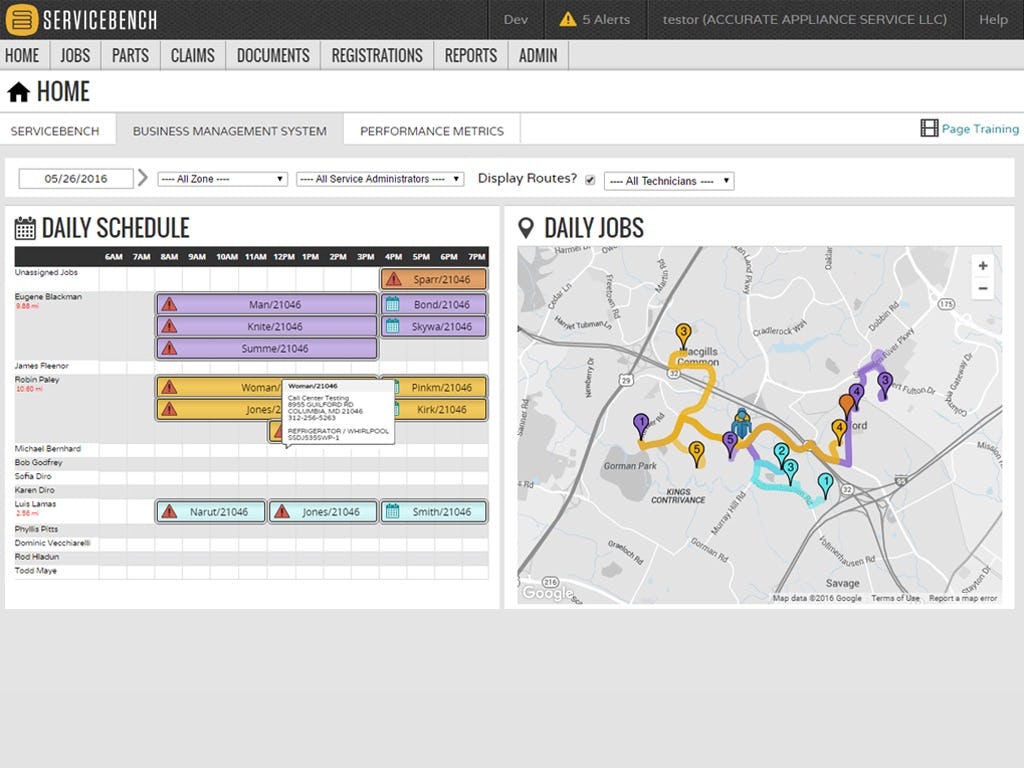Open the CLAIMS menu

tap(193, 56)
